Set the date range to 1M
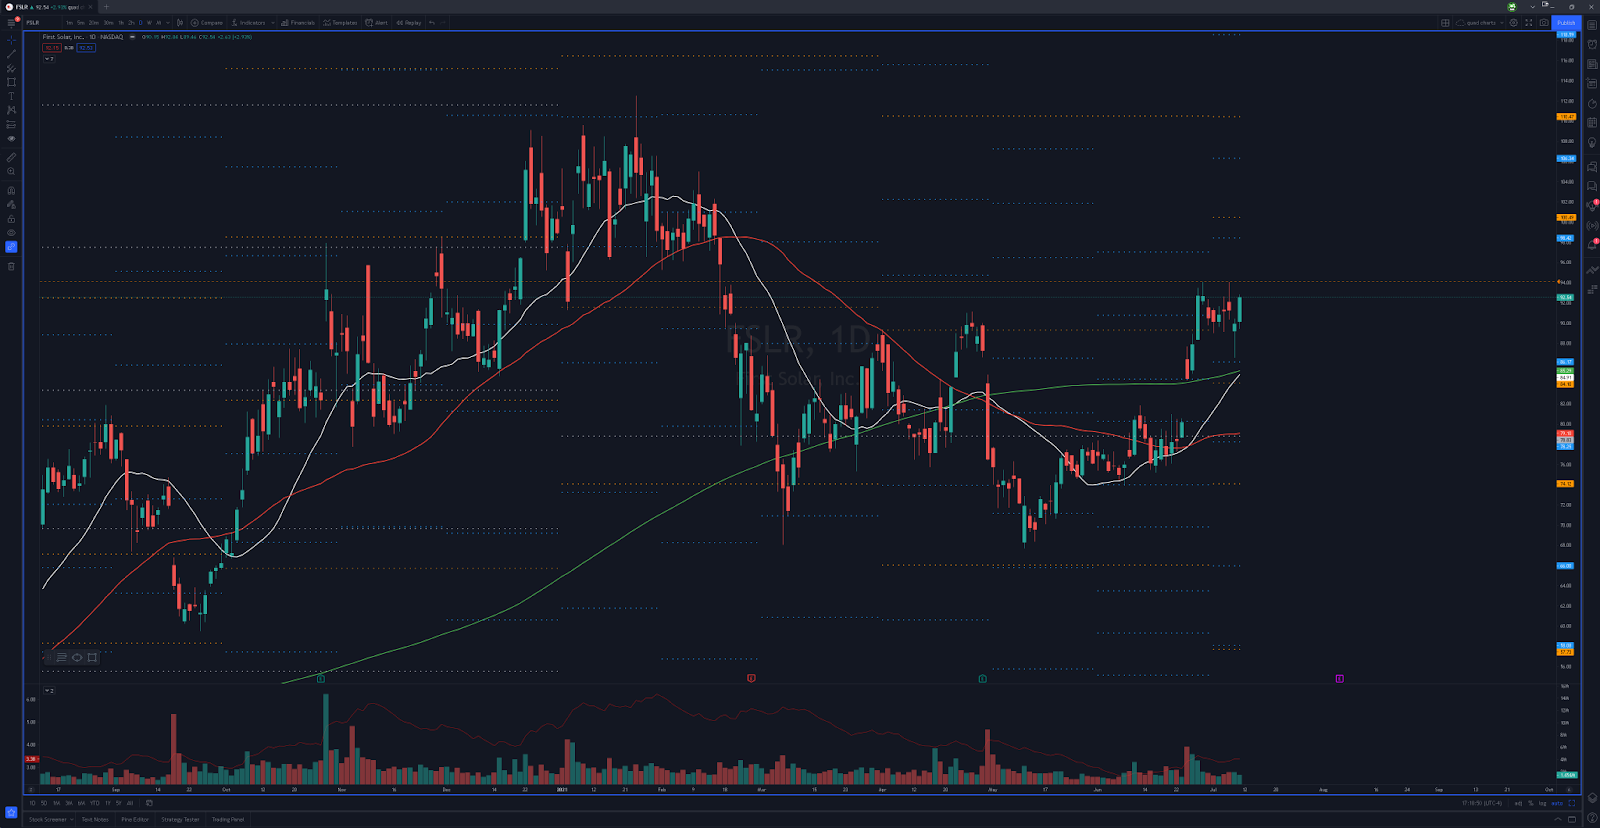 point(57,803)
